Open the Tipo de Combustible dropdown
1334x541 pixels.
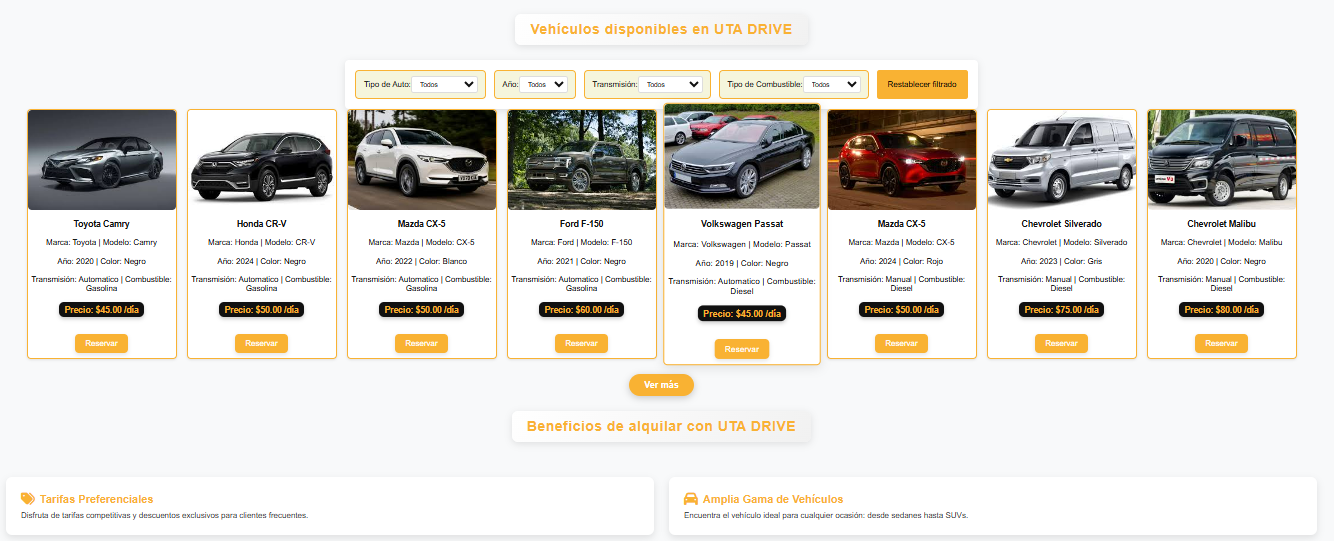click(832, 85)
